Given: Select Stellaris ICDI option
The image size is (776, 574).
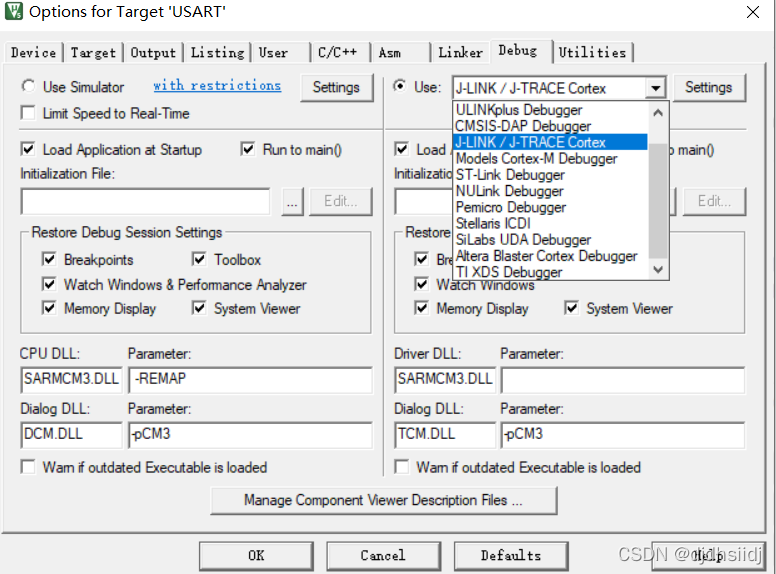Looking at the screenshot, I should pos(550,224).
